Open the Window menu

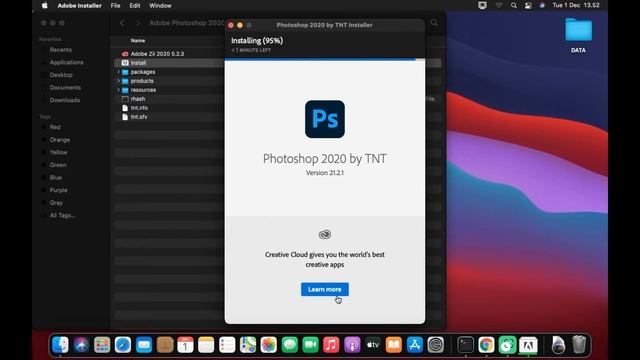[x=160, y=5]
